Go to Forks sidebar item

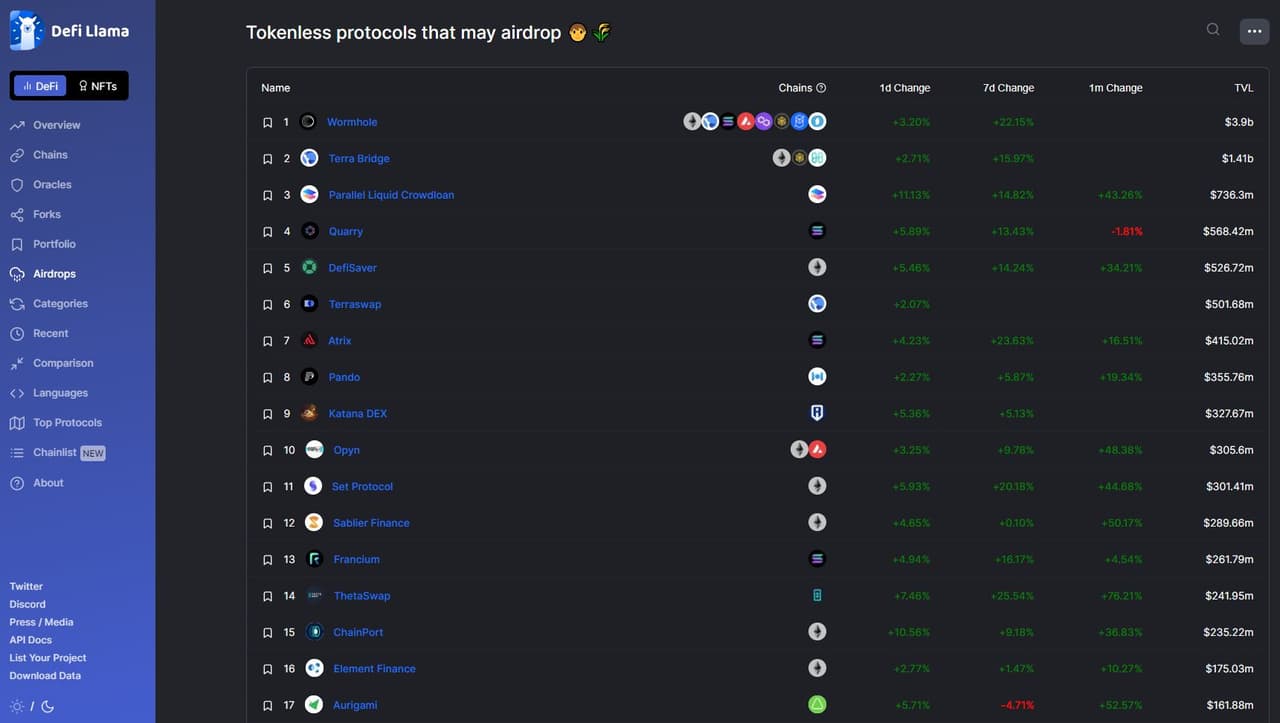coord(46,214)
